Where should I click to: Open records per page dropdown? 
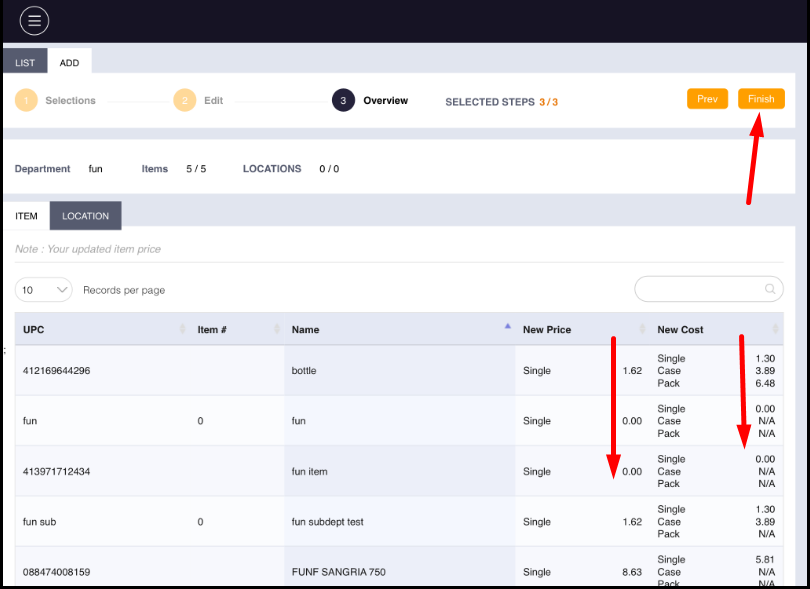(44, 290)
